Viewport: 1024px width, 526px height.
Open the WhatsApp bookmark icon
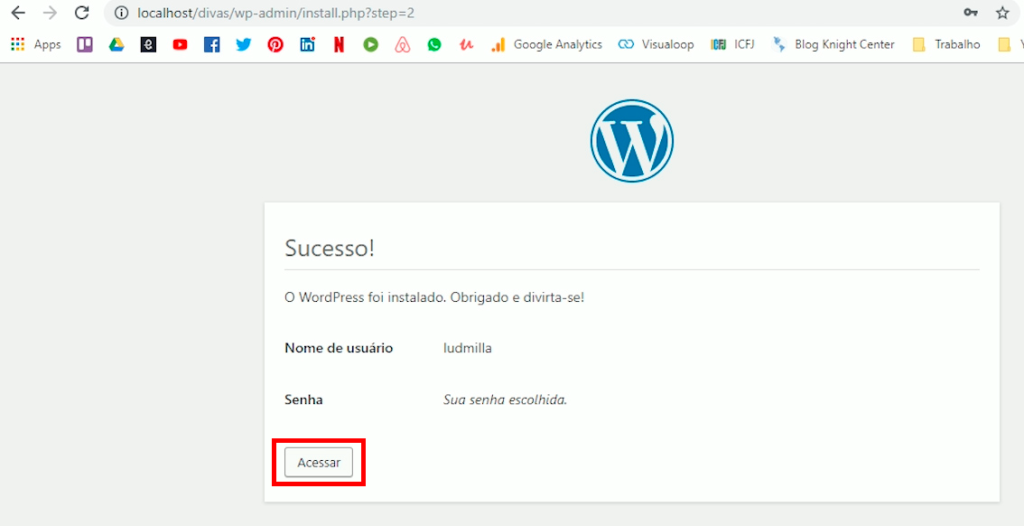click(434, 44)
